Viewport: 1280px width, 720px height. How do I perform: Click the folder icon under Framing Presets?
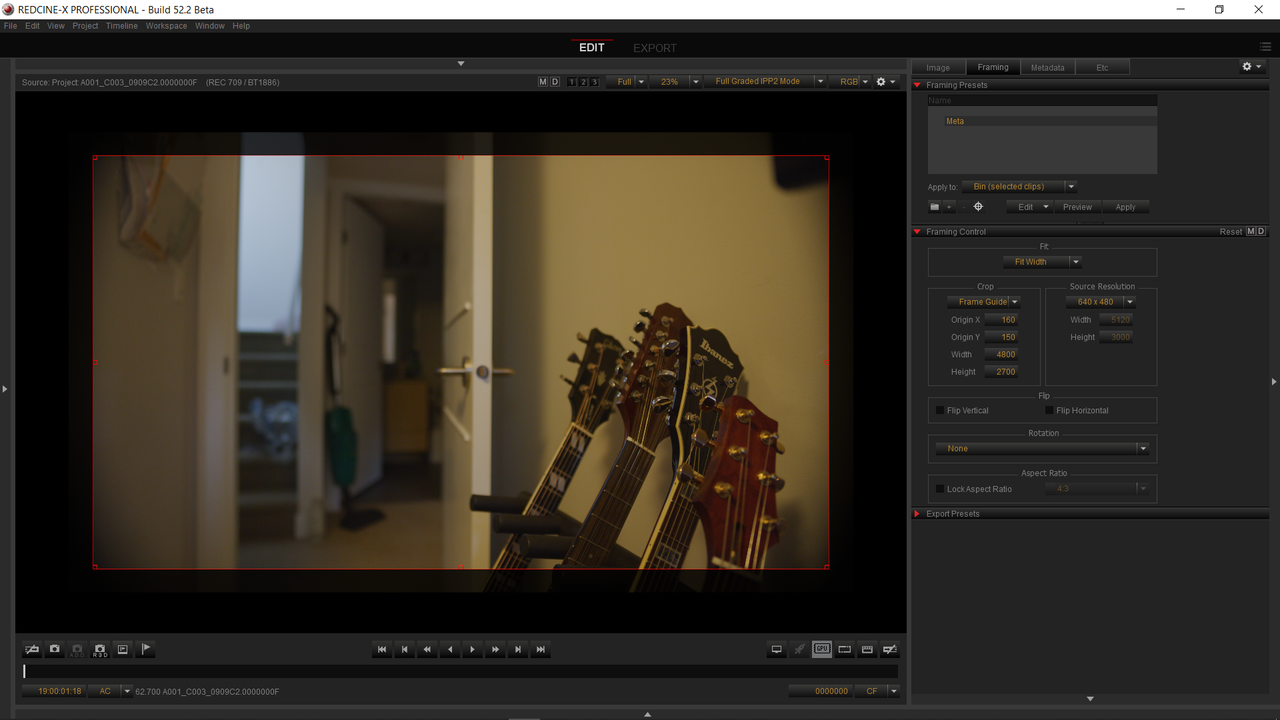click(934, 207)
